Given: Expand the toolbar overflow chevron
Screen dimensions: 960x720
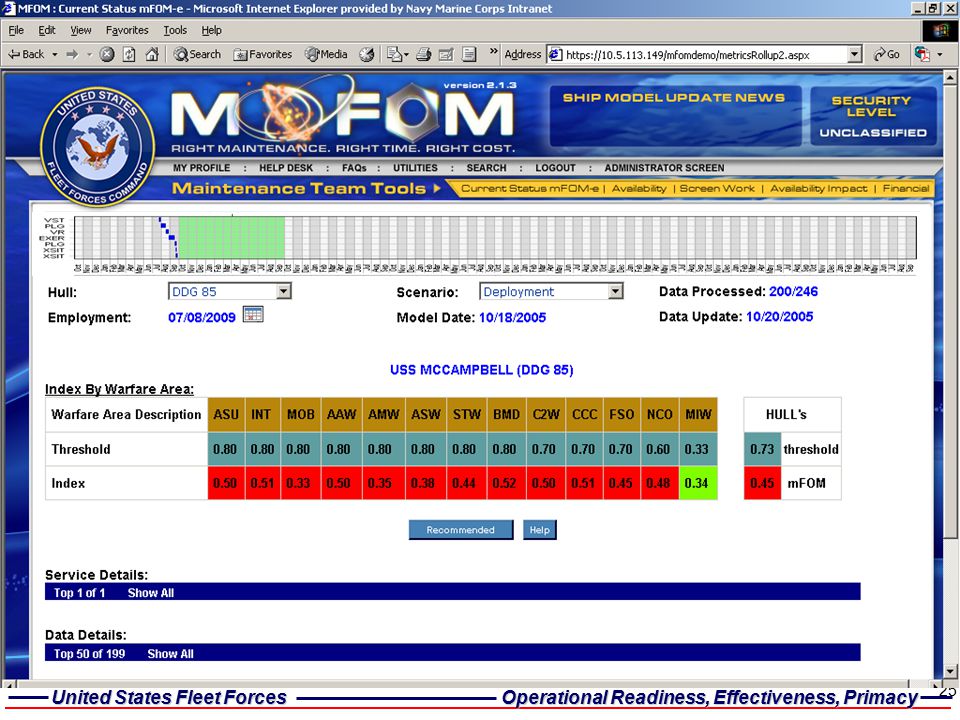Looking at the screenshot, I should click(493, 52).
